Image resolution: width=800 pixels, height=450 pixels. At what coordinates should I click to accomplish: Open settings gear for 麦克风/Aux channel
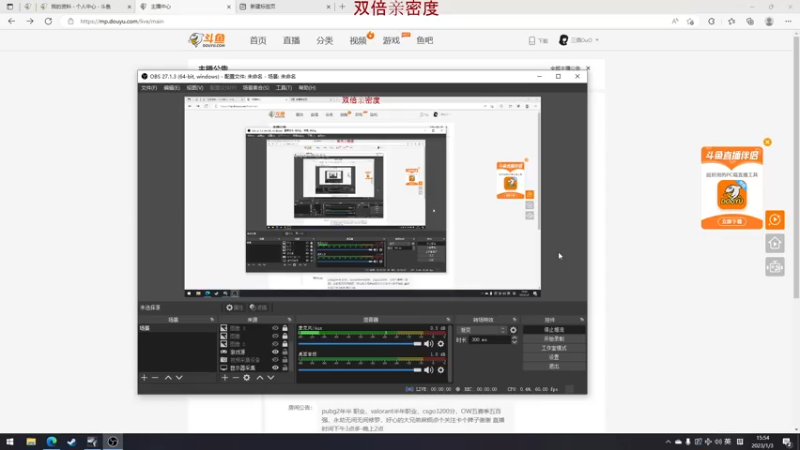(x=441, y=344)
